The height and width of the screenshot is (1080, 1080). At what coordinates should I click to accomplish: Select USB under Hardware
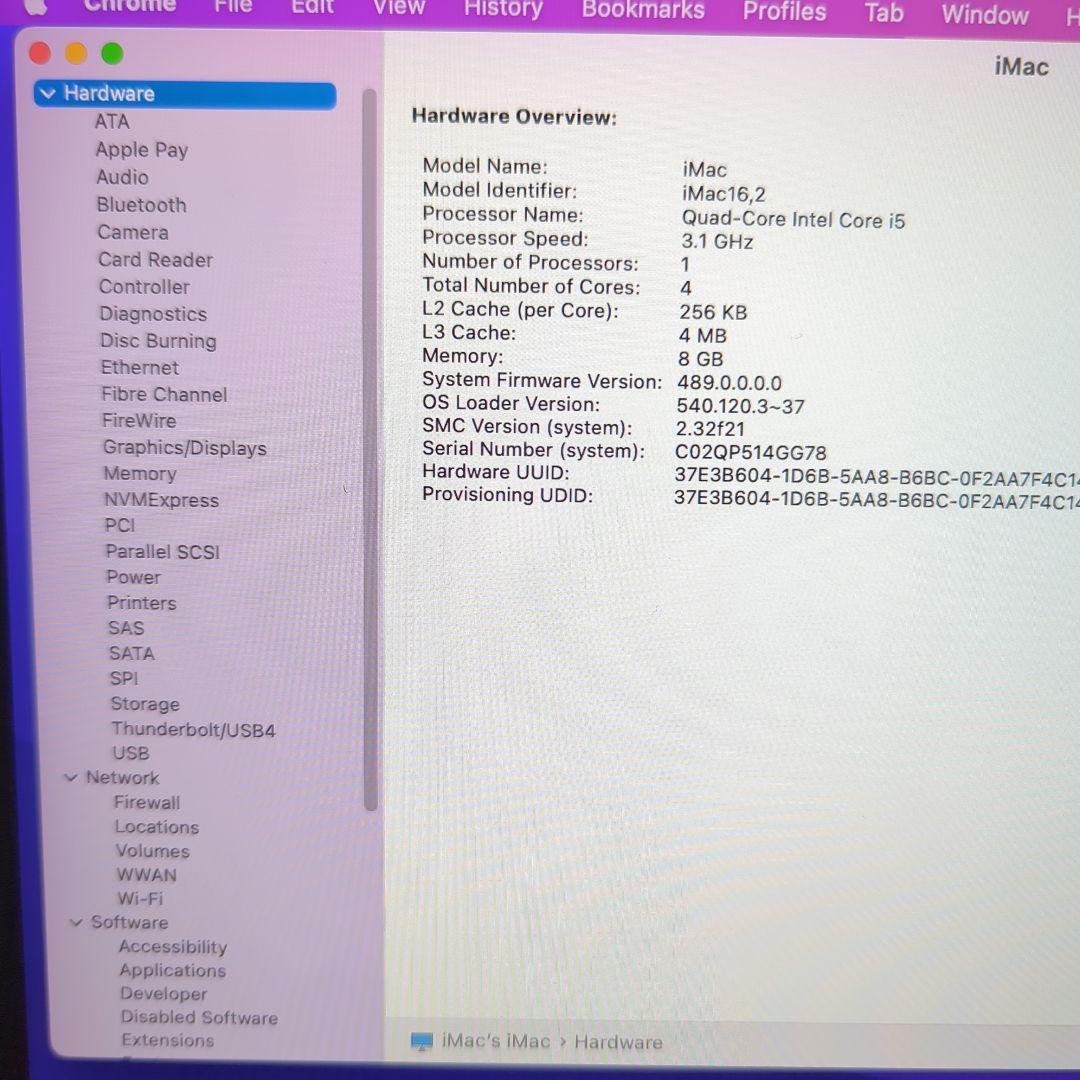[130, 753]
